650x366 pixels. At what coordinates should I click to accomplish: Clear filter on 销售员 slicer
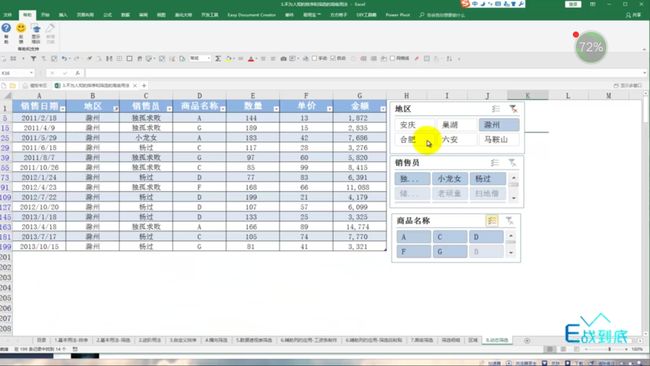tap(512, 163)
